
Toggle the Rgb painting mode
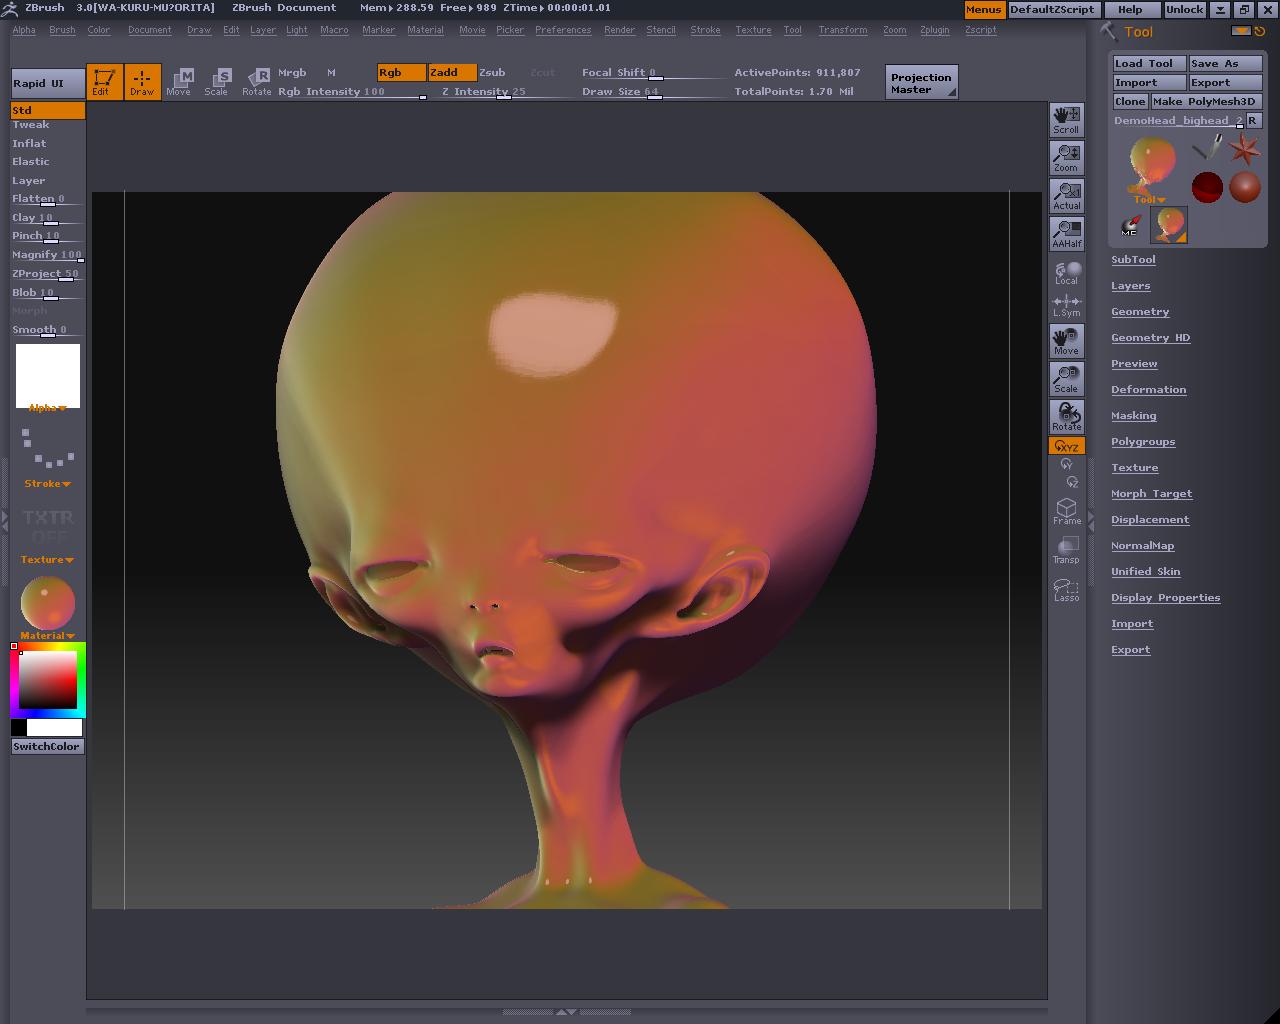(401, 72)
